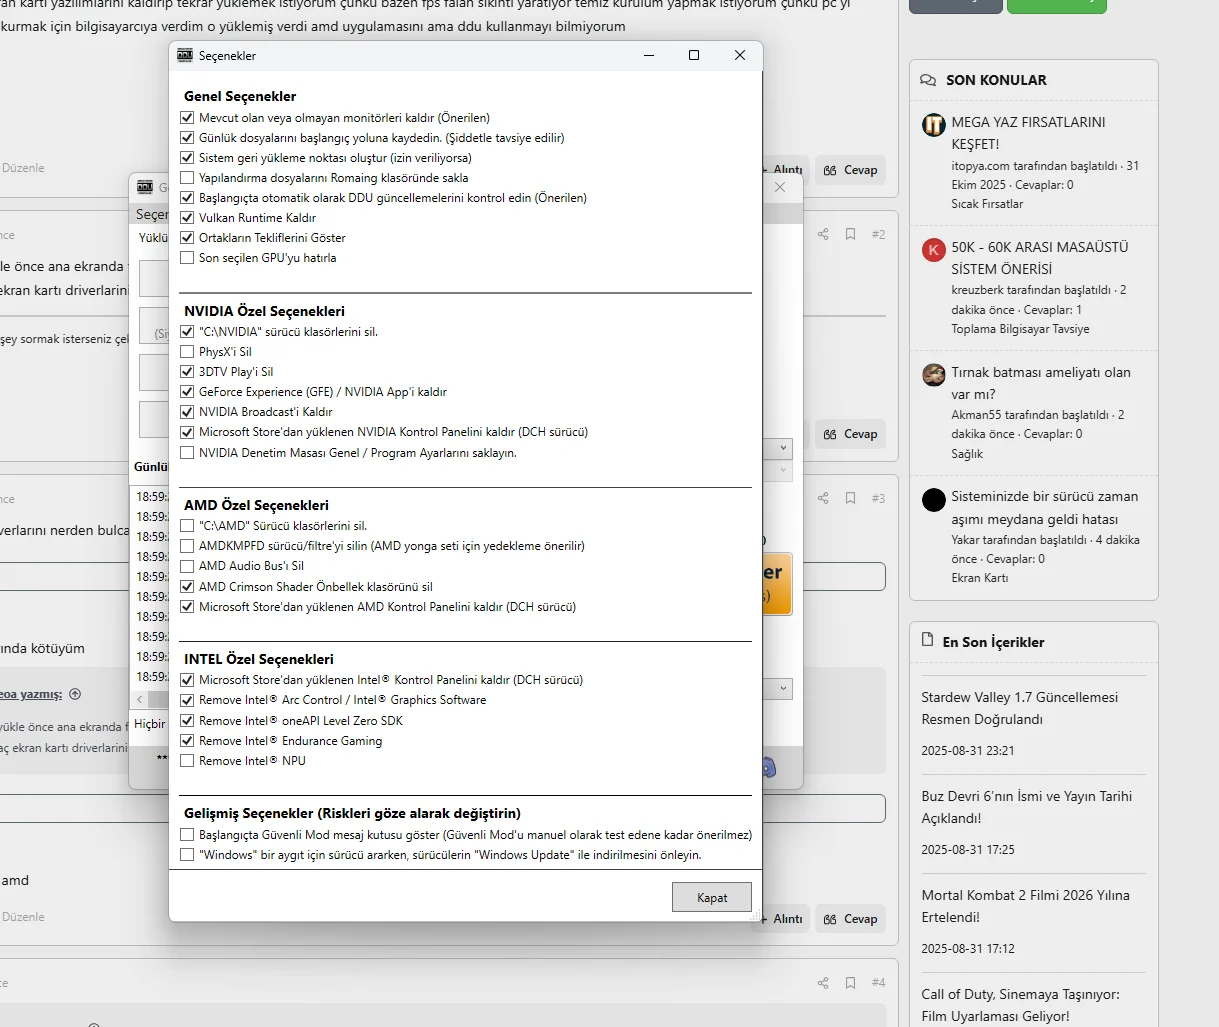
Task: Enable '"C:\AMD" Sürücü klasörlerini sil'
Action: (187, 525)
